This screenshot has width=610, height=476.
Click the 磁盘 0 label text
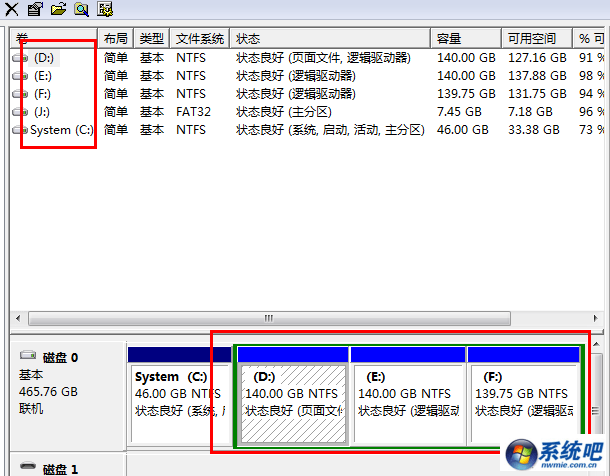click(60, 357)
